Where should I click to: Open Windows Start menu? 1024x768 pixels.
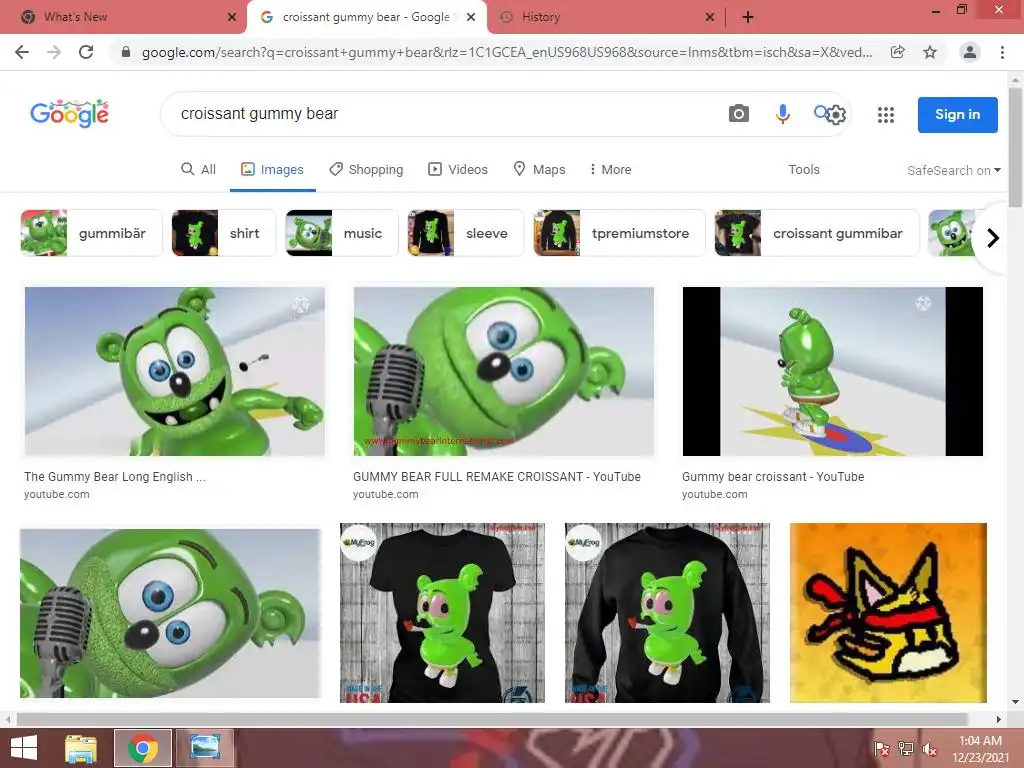pos(24,748)
